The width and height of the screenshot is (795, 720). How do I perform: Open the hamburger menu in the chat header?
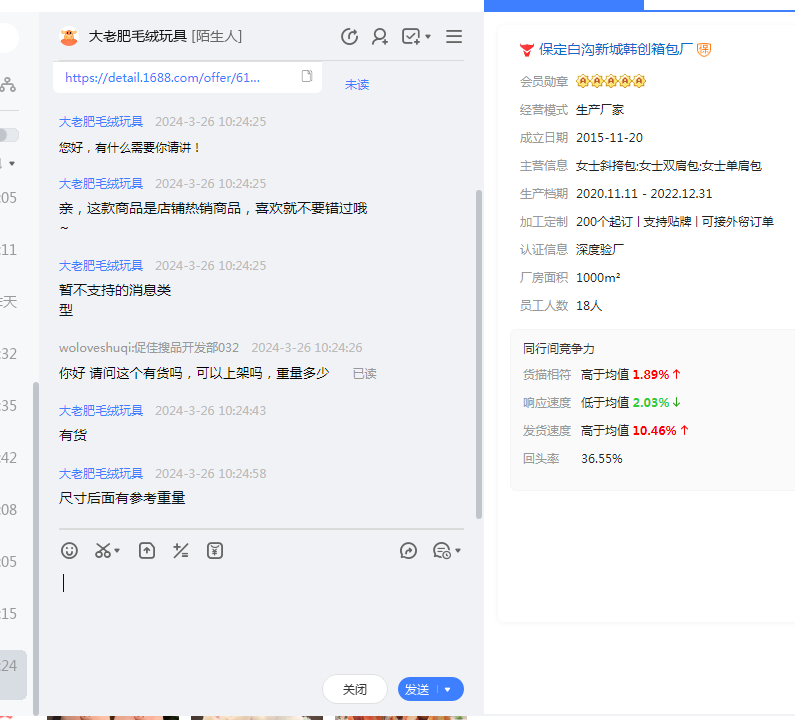454,37
